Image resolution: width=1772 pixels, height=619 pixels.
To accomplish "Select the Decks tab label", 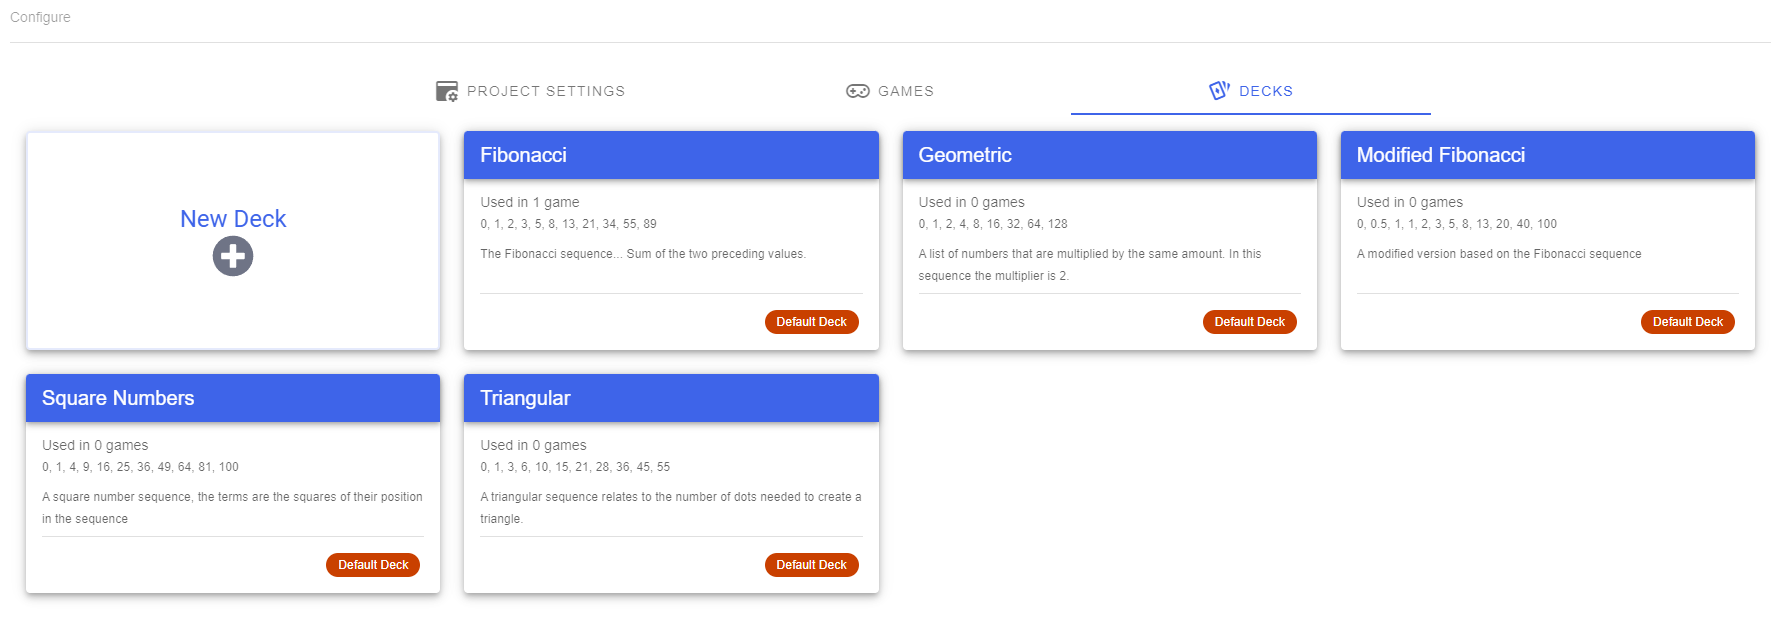I will (x=1266, y=91).
